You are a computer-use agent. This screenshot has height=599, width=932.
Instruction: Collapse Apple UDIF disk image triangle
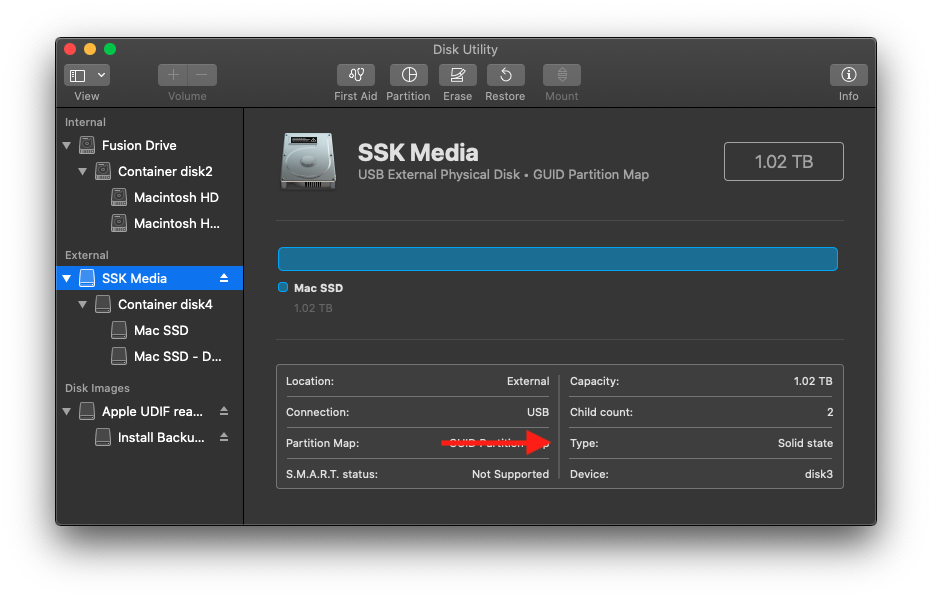pos(67,412)
